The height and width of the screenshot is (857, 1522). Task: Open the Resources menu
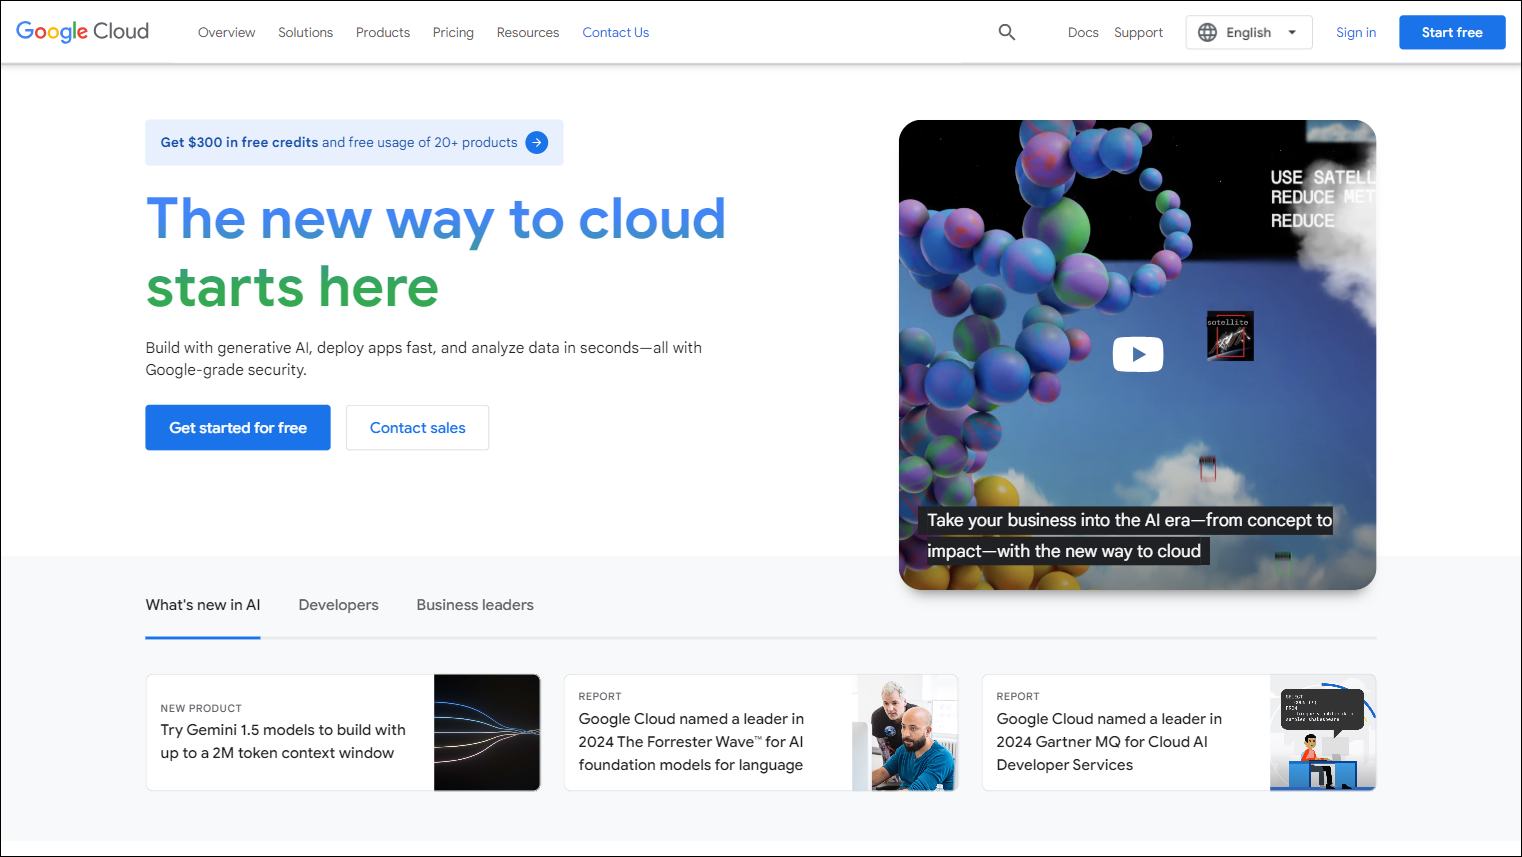point(528,32)
